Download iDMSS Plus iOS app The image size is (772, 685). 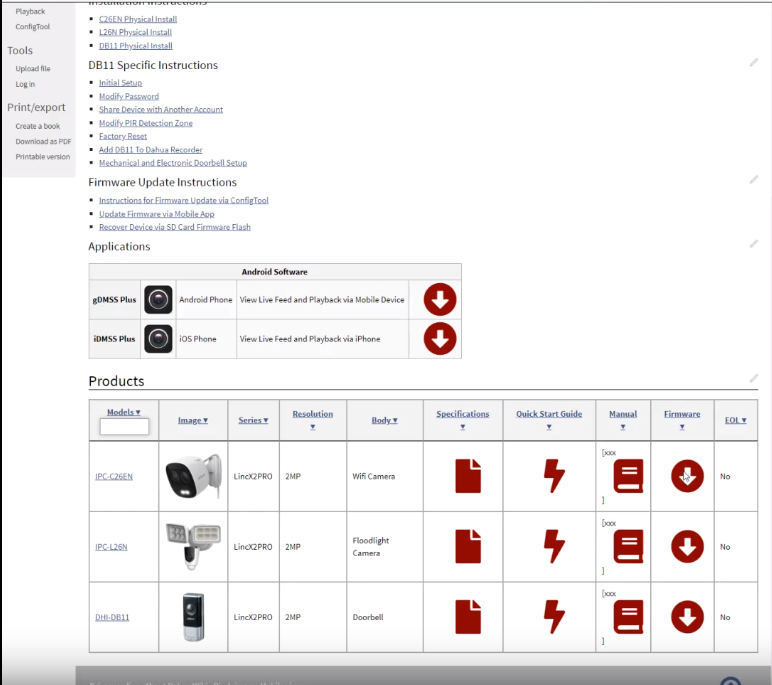coord(440,339)
